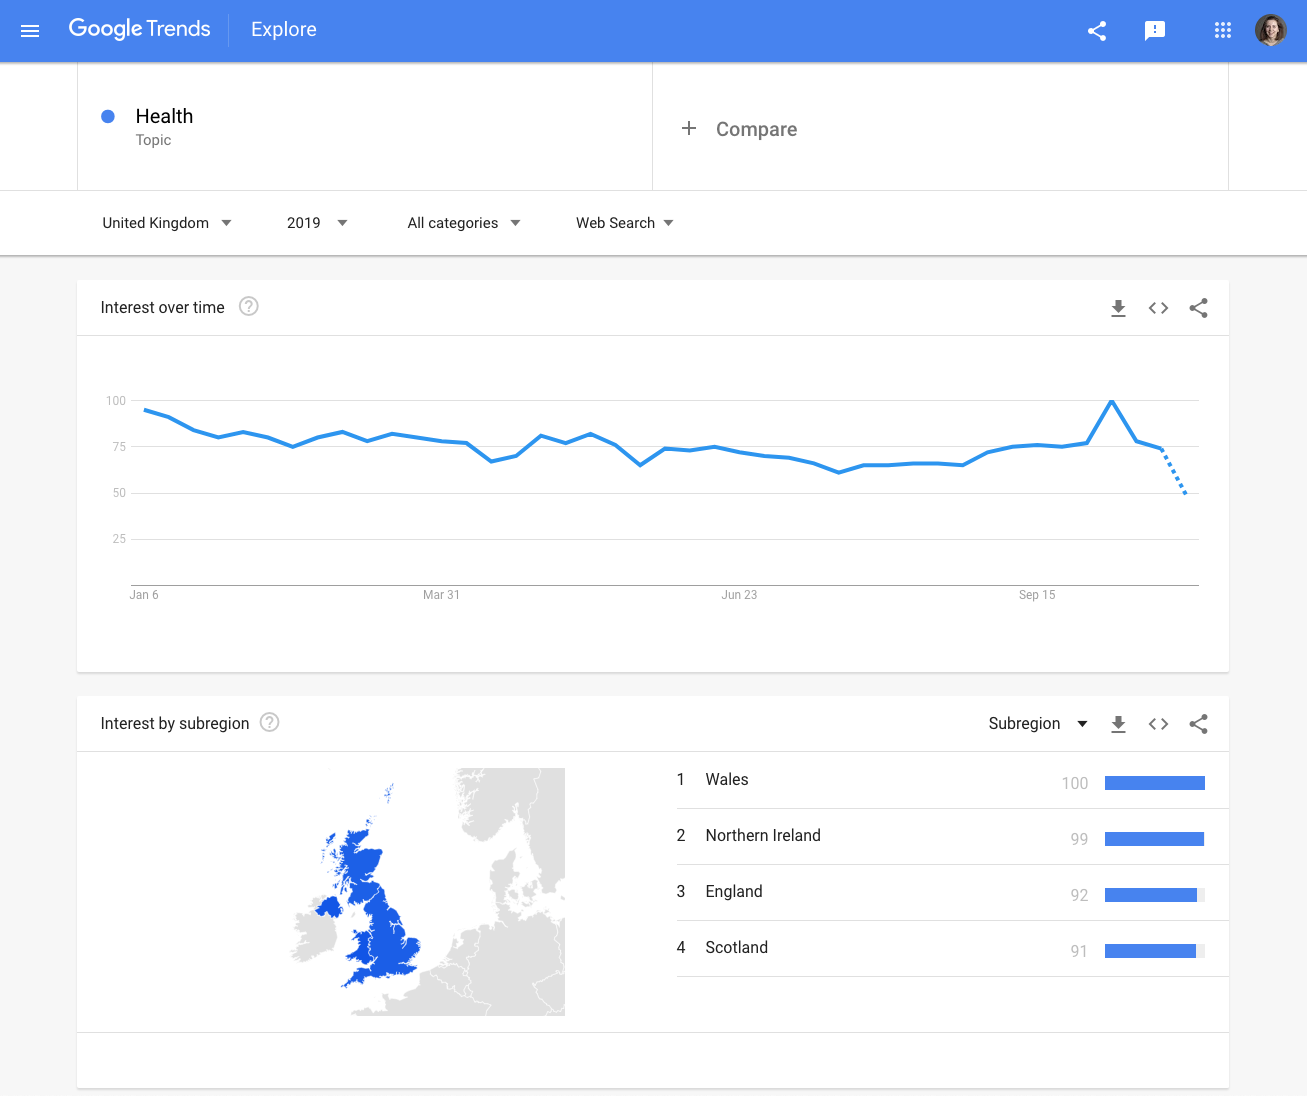Download Interest by subregion data

pos(1118,724)
